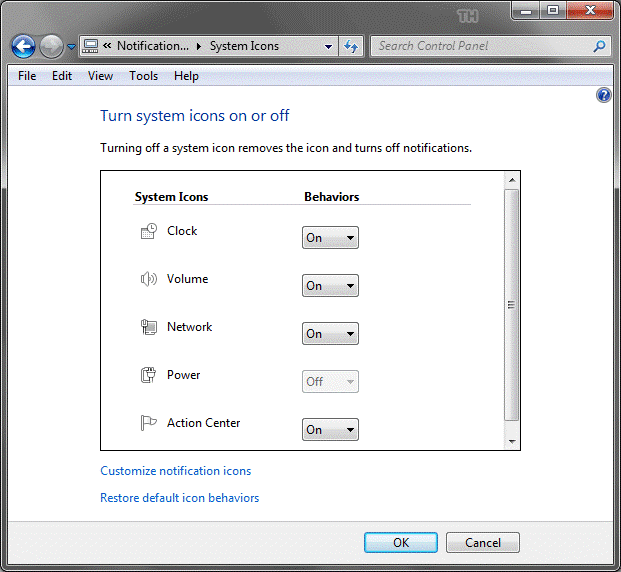Confirm changes with the OK button

[x=401, y=542]
